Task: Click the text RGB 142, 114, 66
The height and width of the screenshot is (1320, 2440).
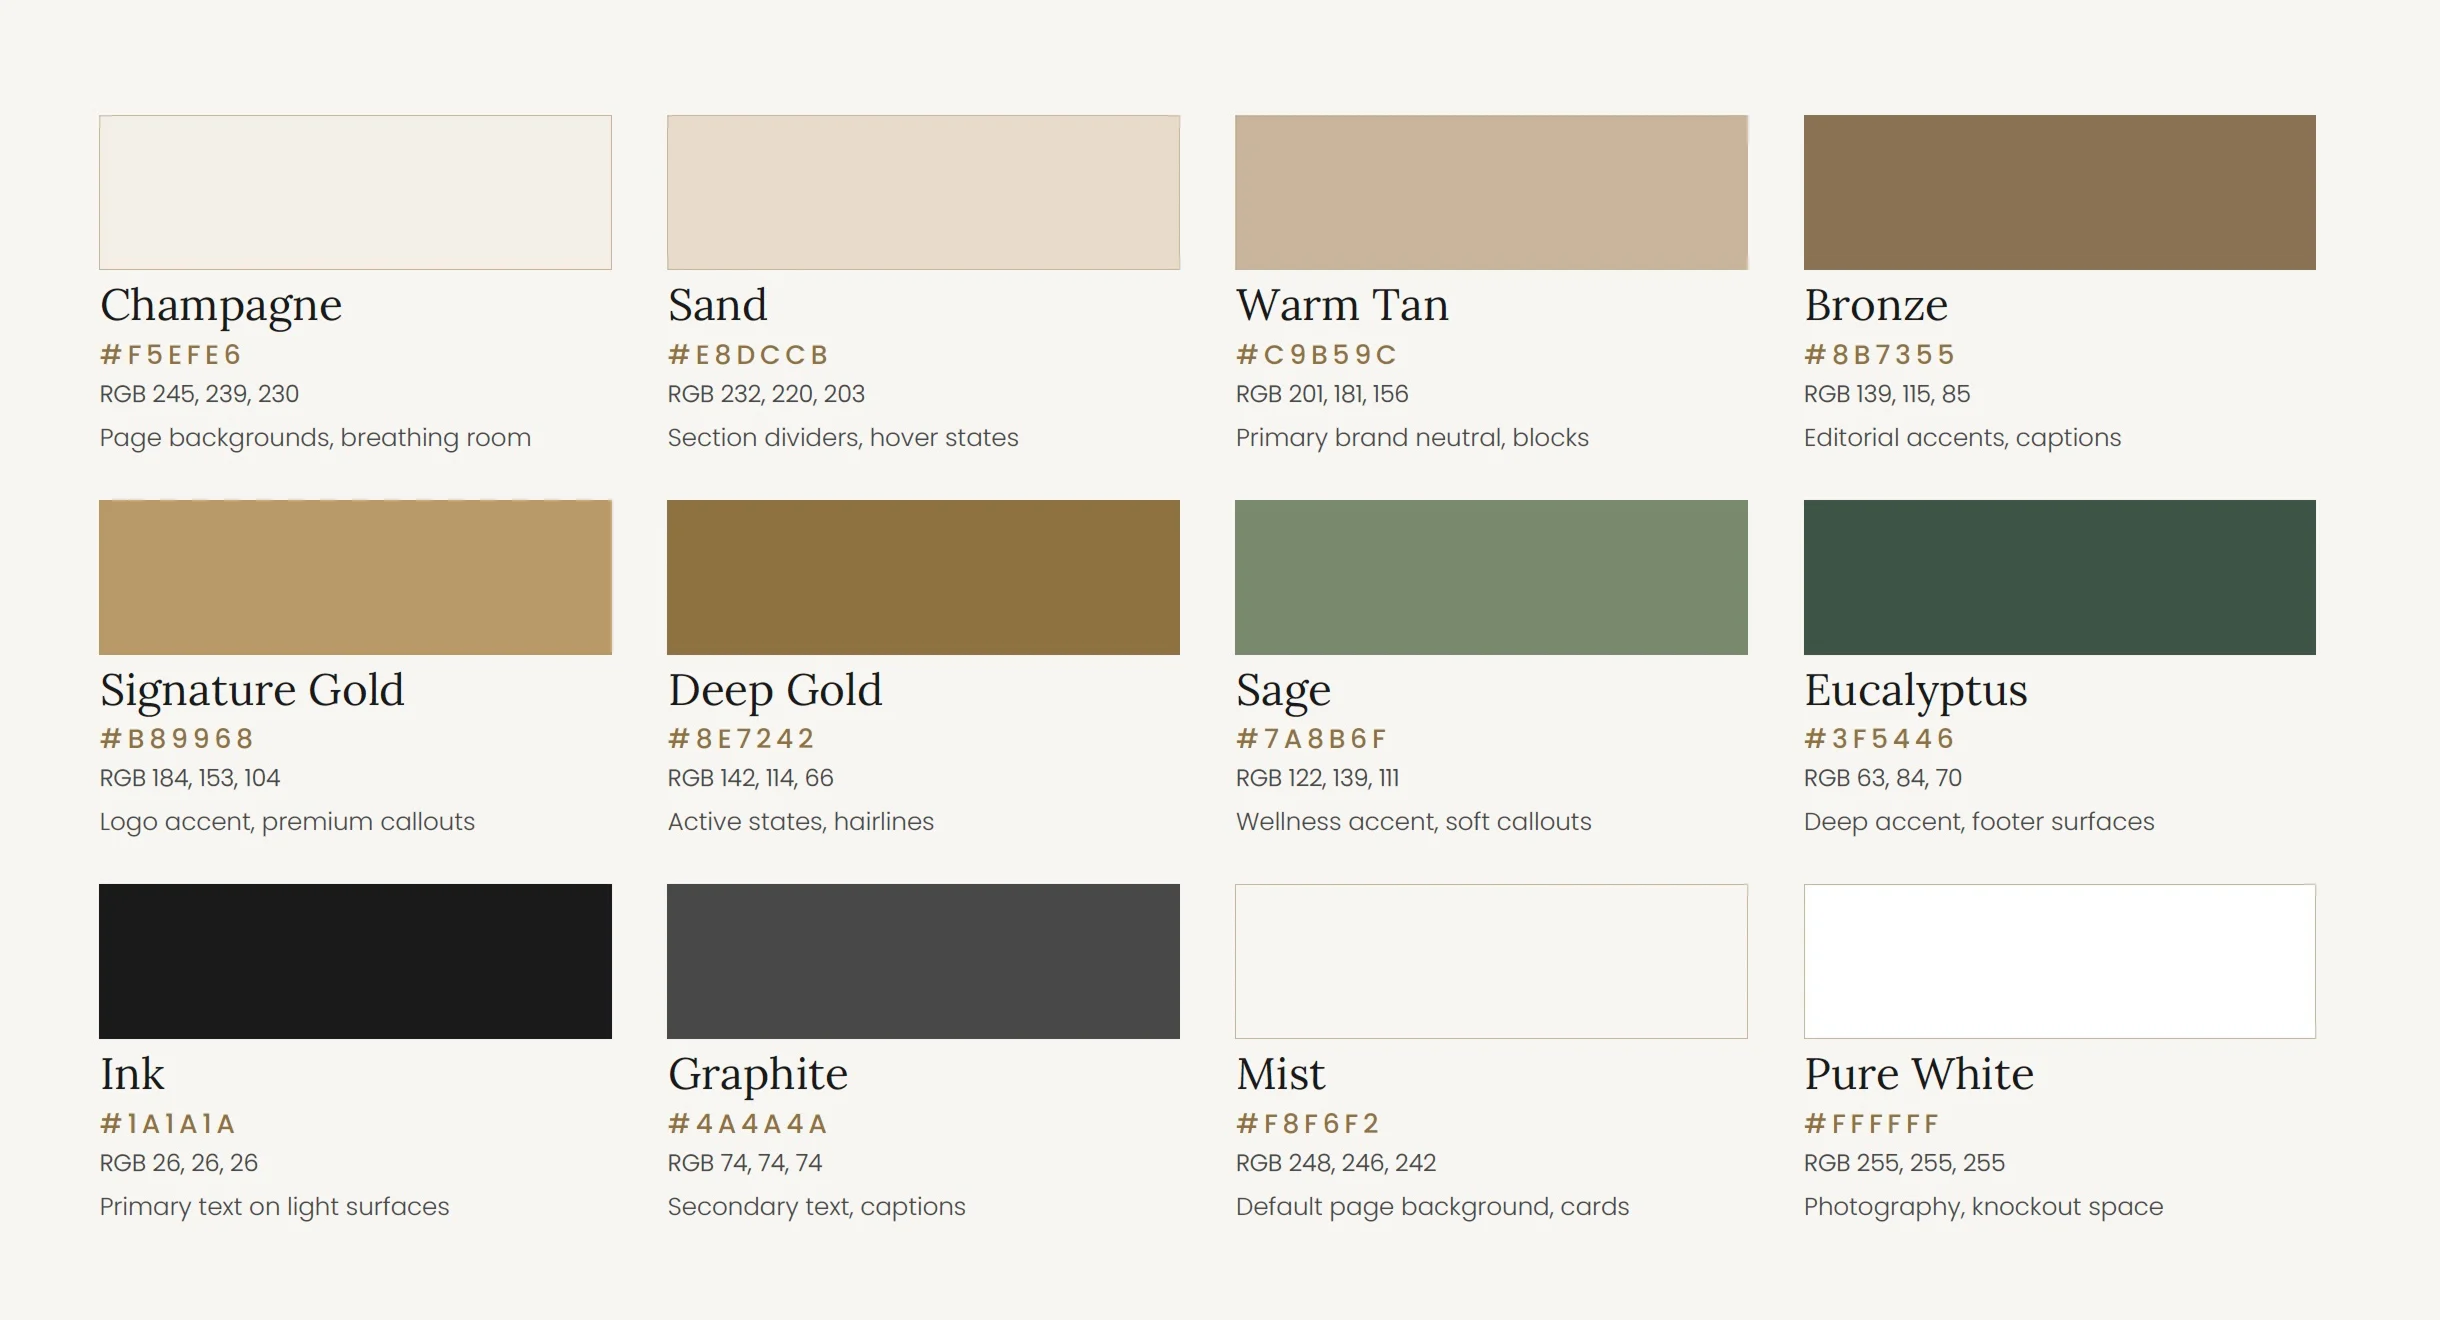Action: coord(750,778)
